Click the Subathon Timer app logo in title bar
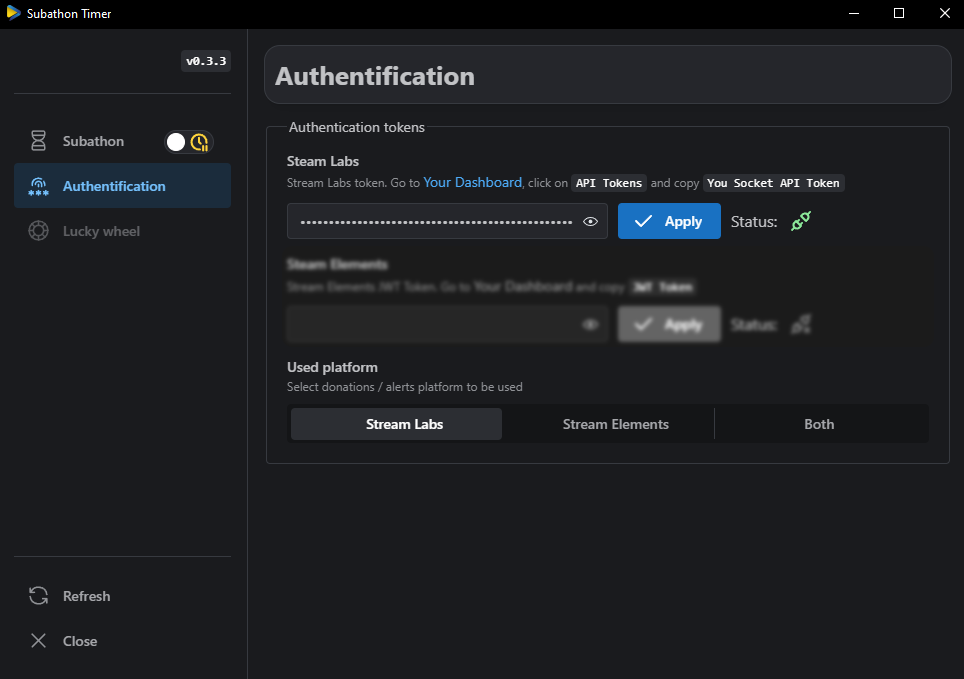Image resolution: width=964 pixels, height=679 pixels. (13, 13)
